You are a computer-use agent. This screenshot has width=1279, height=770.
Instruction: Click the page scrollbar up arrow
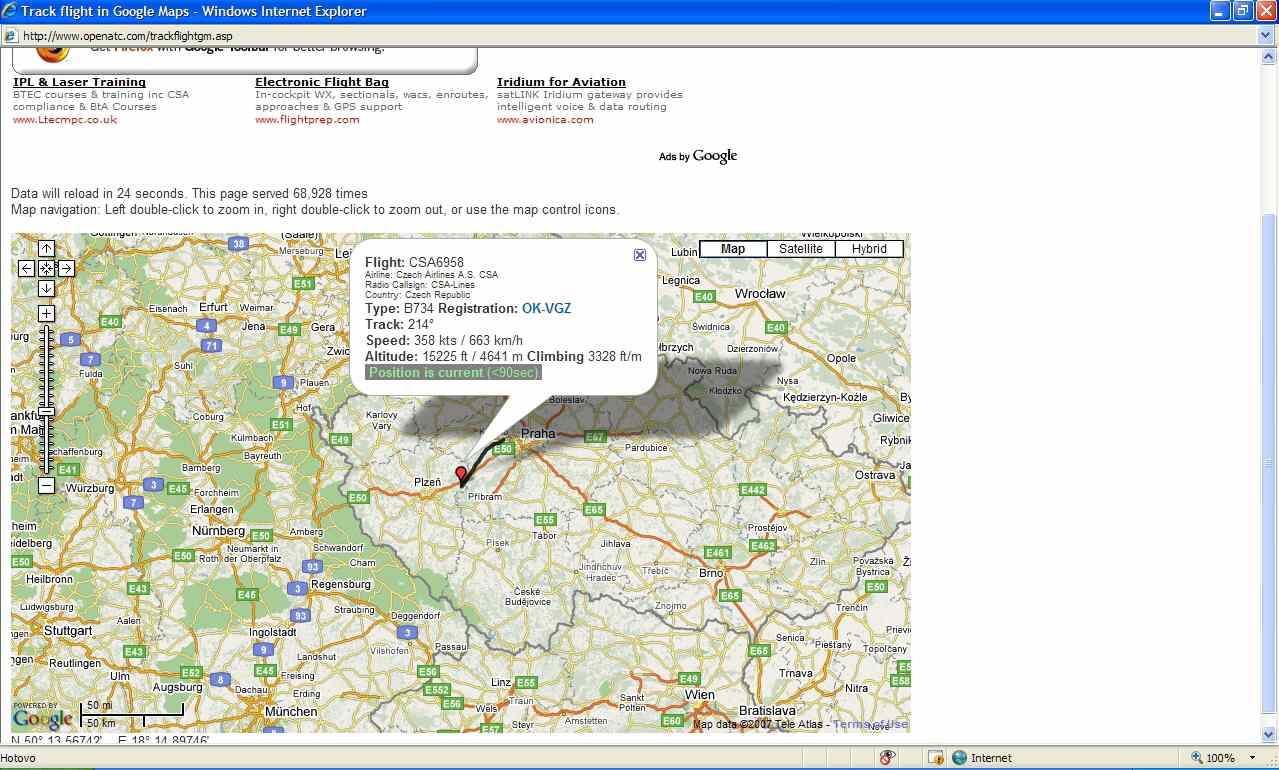point(1269,56)
